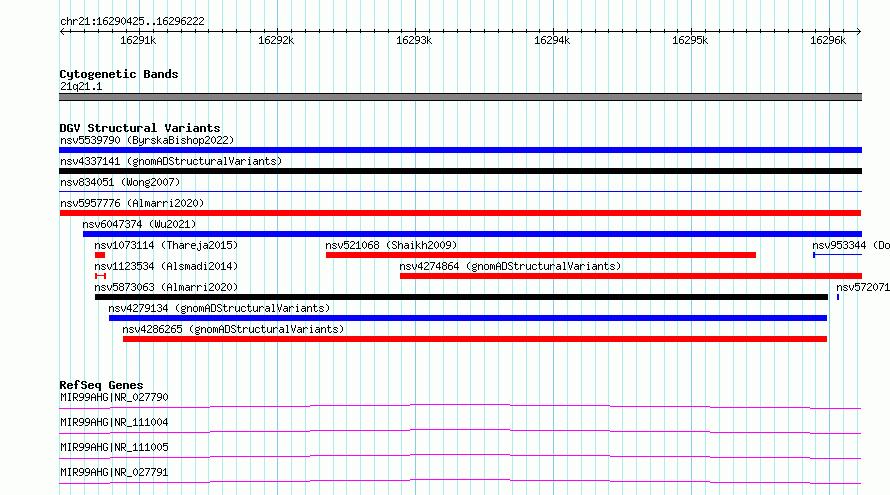Screen dimensions: 890x495
Task: Click the 16294k ruler tick label
Action: (552, 40)
